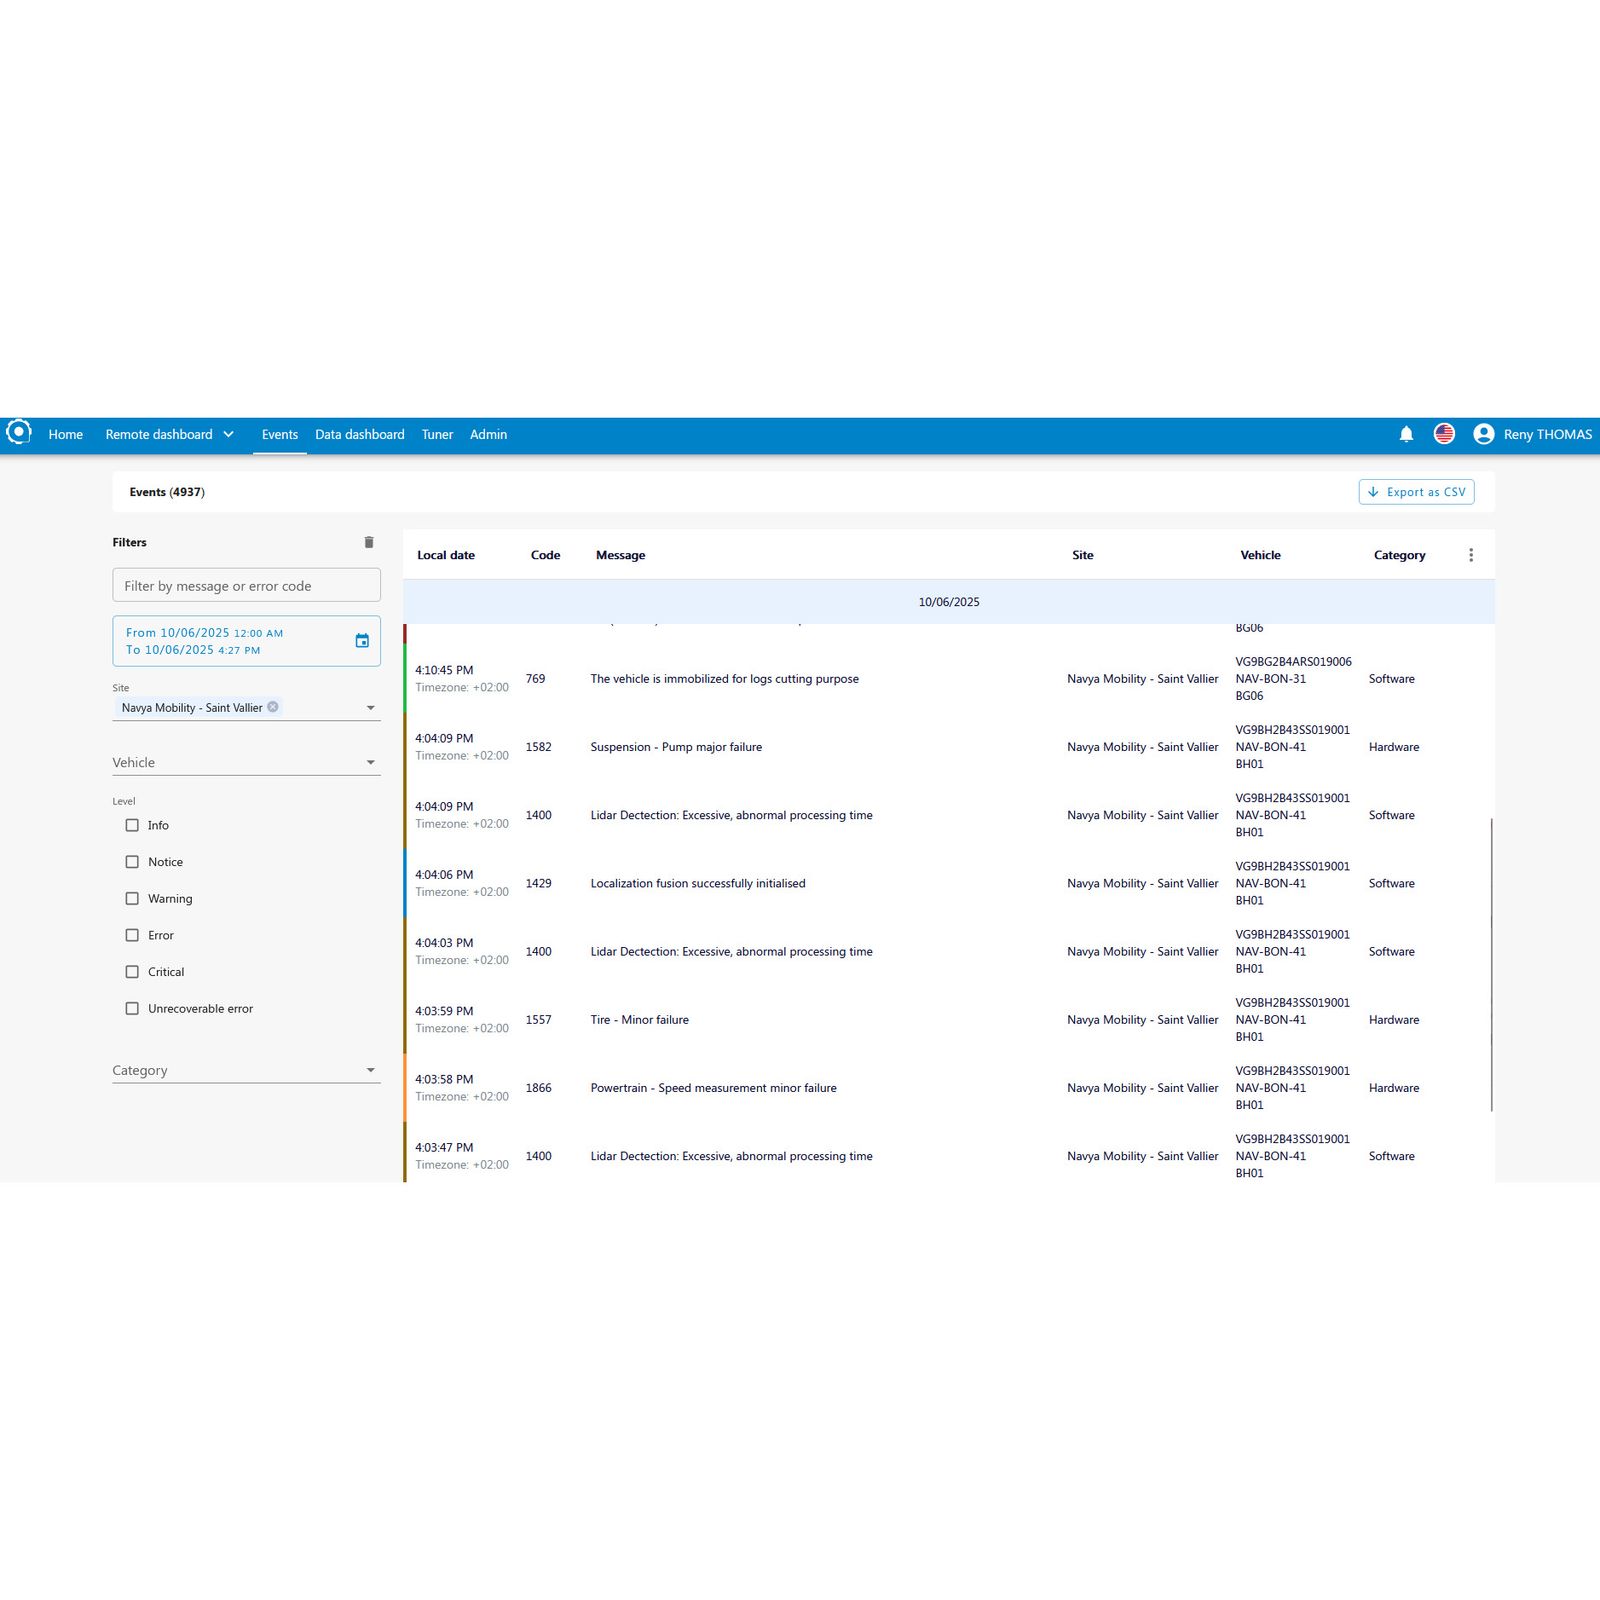Image resolution: width=1600 pixels, height=1600 pixels.
Task: Click the message or error code filter field
Action: coord(246,585)
